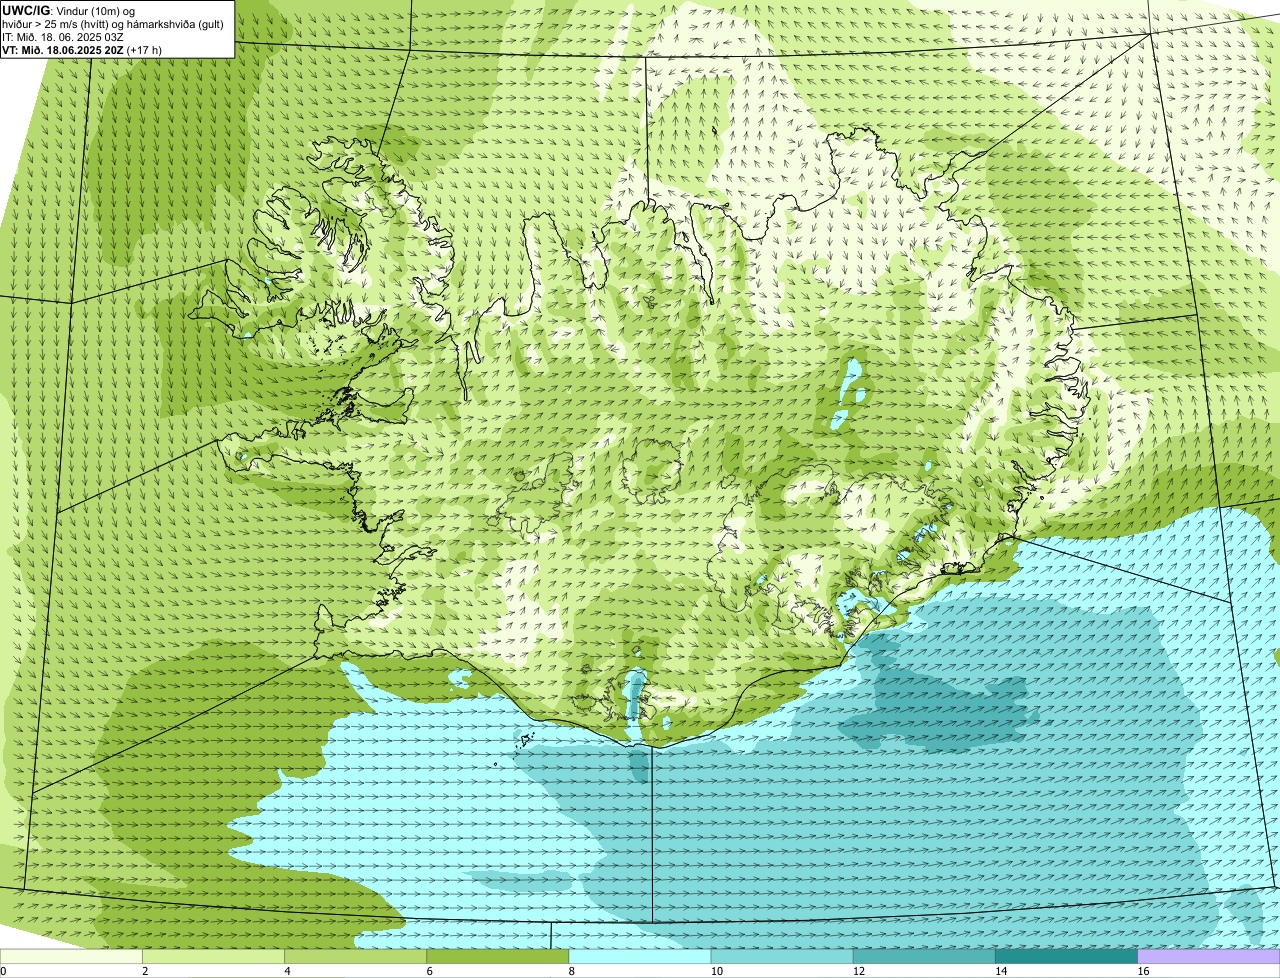The image size is (1280, 978).
Task: Click the 'hviður > 25 m/s (hvítt)' legend line
Action: point(113,24)
